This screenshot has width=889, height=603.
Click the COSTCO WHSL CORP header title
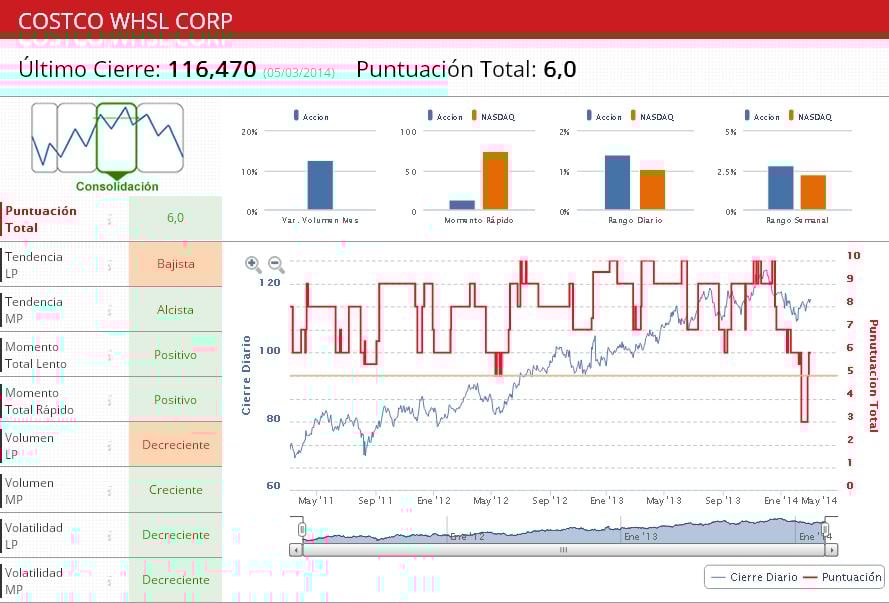pos(125,21)
